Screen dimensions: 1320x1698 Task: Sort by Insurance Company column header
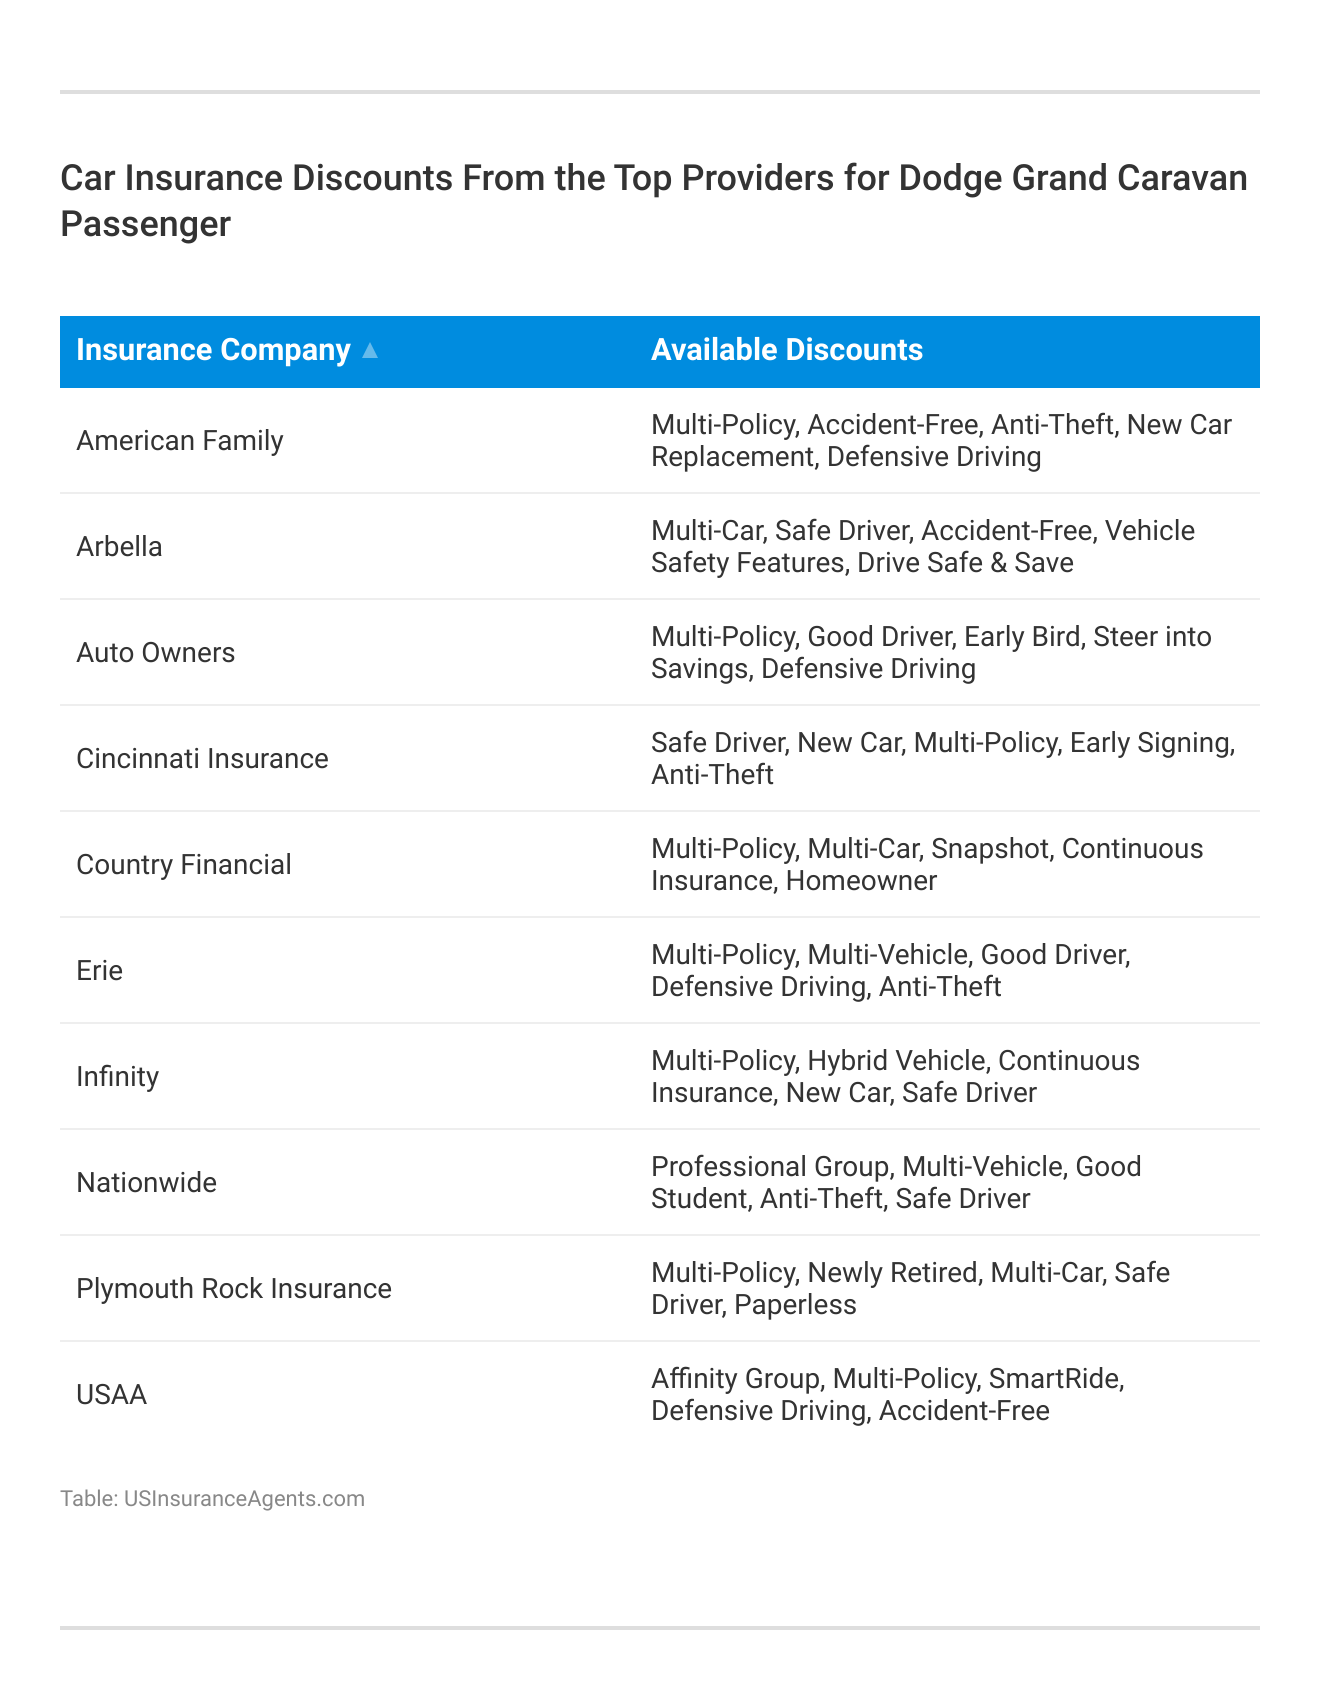pos(213,350)
